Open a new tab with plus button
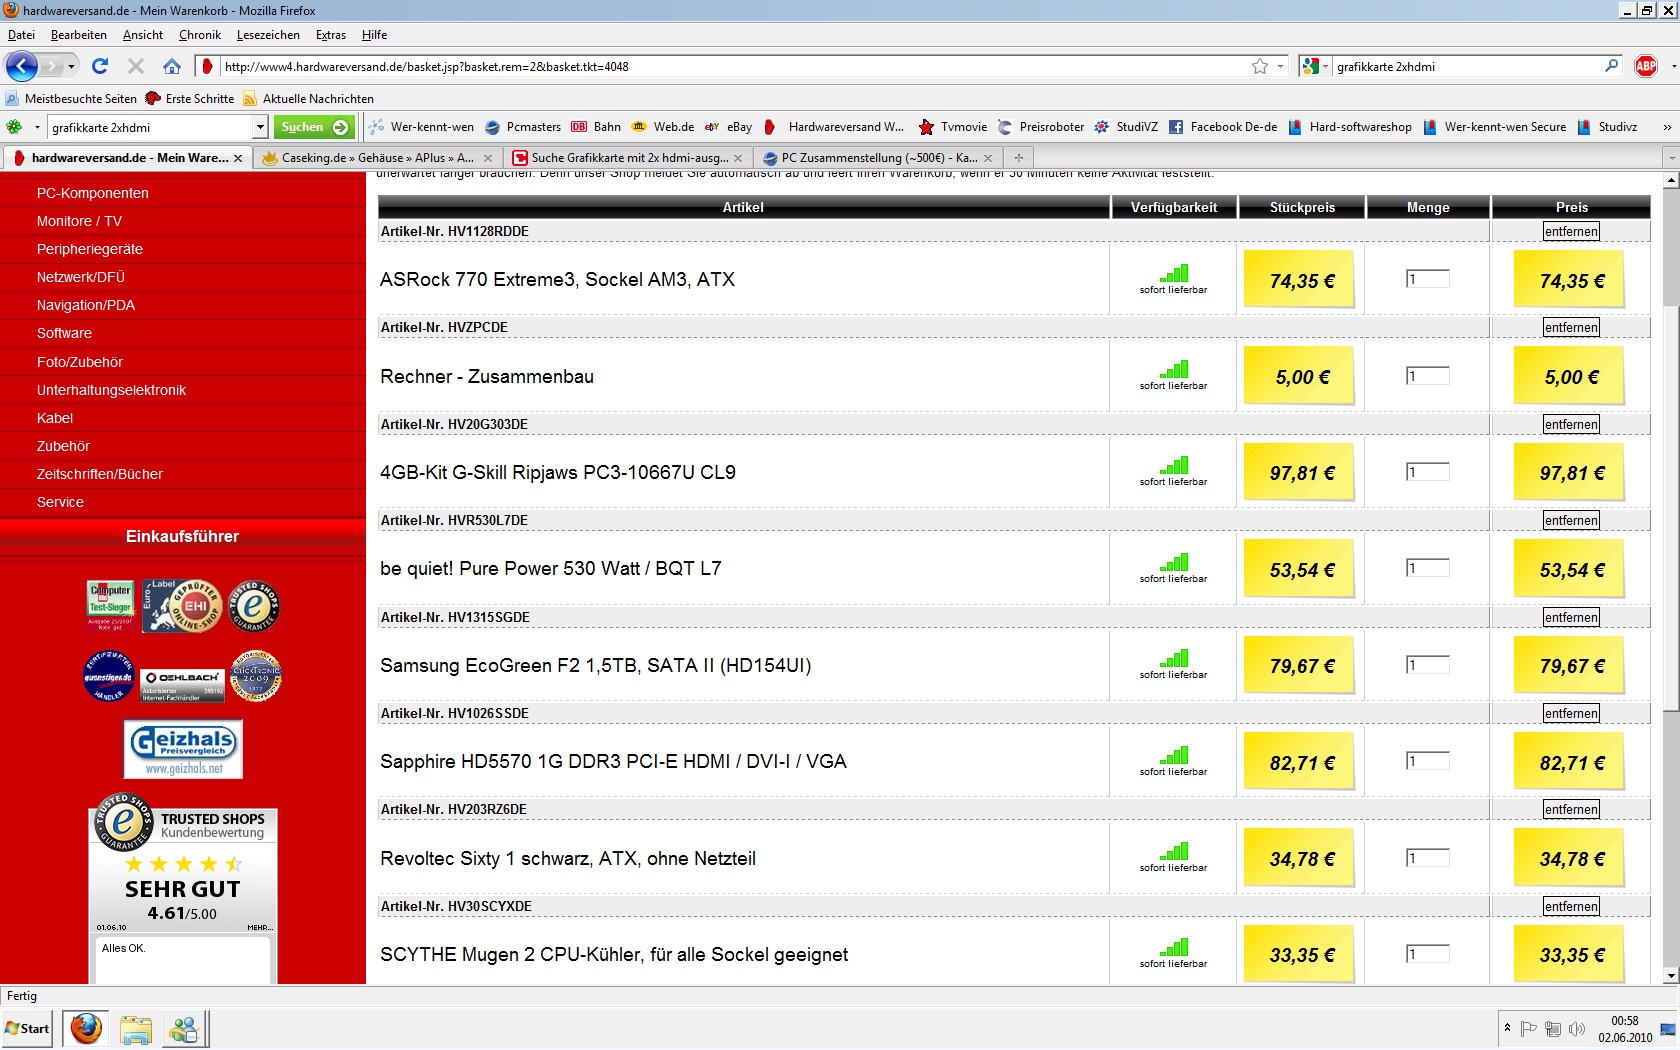The height and width of the screenshot is (1050, 1680). (1018, 158)
